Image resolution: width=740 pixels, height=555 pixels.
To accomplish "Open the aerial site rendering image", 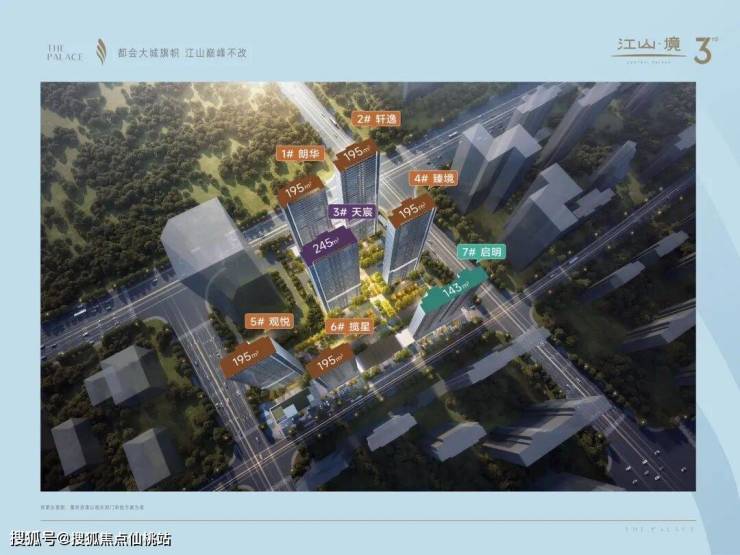I will pos(368,286).
